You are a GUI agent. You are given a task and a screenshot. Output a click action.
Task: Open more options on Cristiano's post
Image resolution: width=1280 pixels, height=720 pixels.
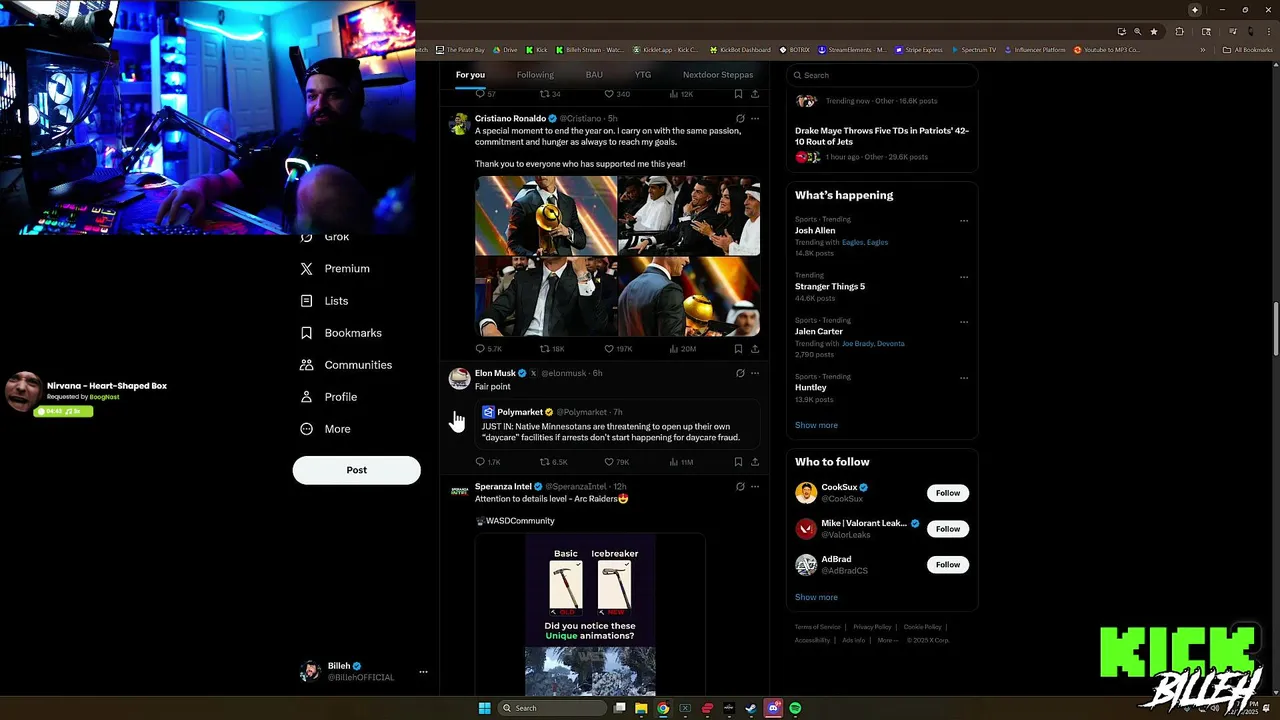pyautogui.click(x=755, y=119)
